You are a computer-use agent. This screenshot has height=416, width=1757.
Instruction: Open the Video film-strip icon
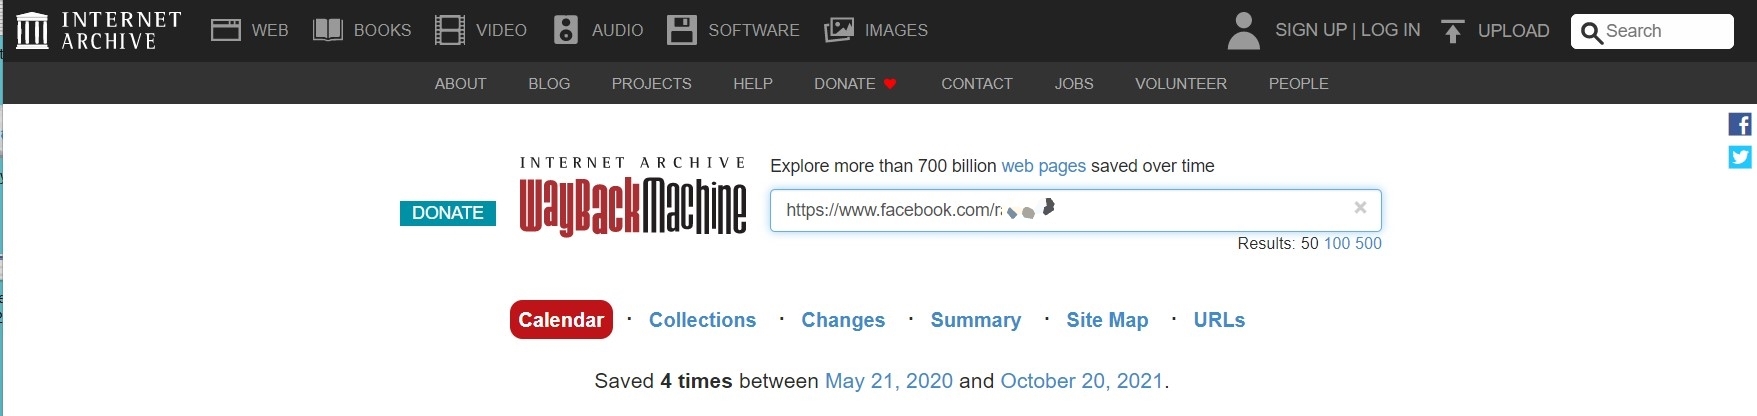click(450, 30)
